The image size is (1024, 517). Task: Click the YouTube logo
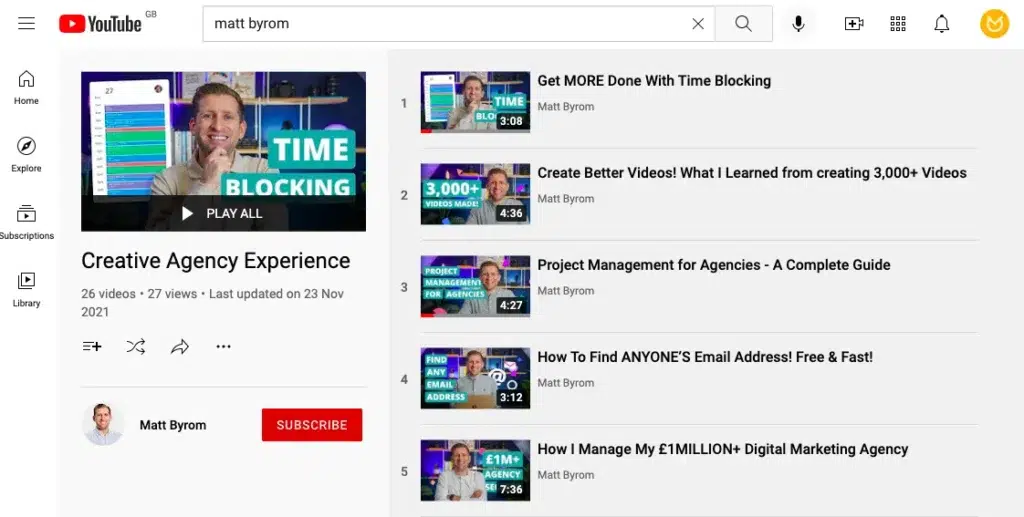click(100, 24)
